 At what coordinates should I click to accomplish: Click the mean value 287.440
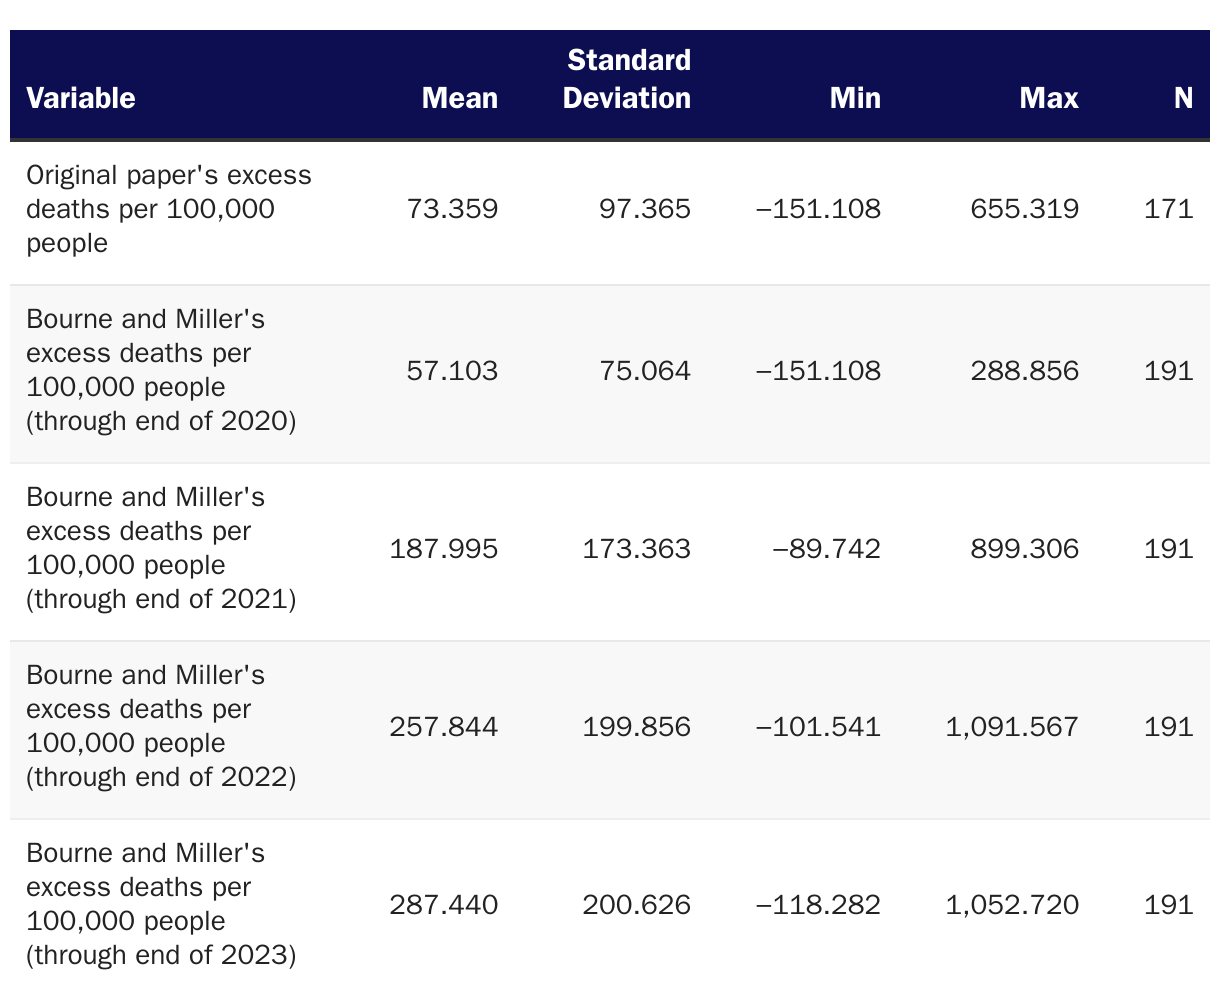point(444,905)
